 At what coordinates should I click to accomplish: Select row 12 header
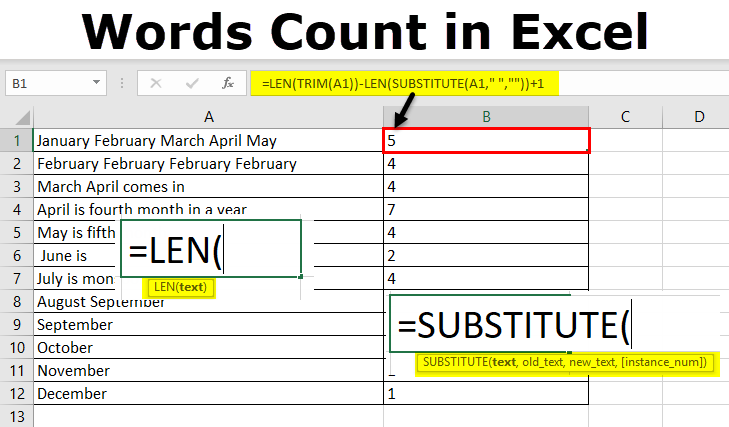tap(16, 394)
